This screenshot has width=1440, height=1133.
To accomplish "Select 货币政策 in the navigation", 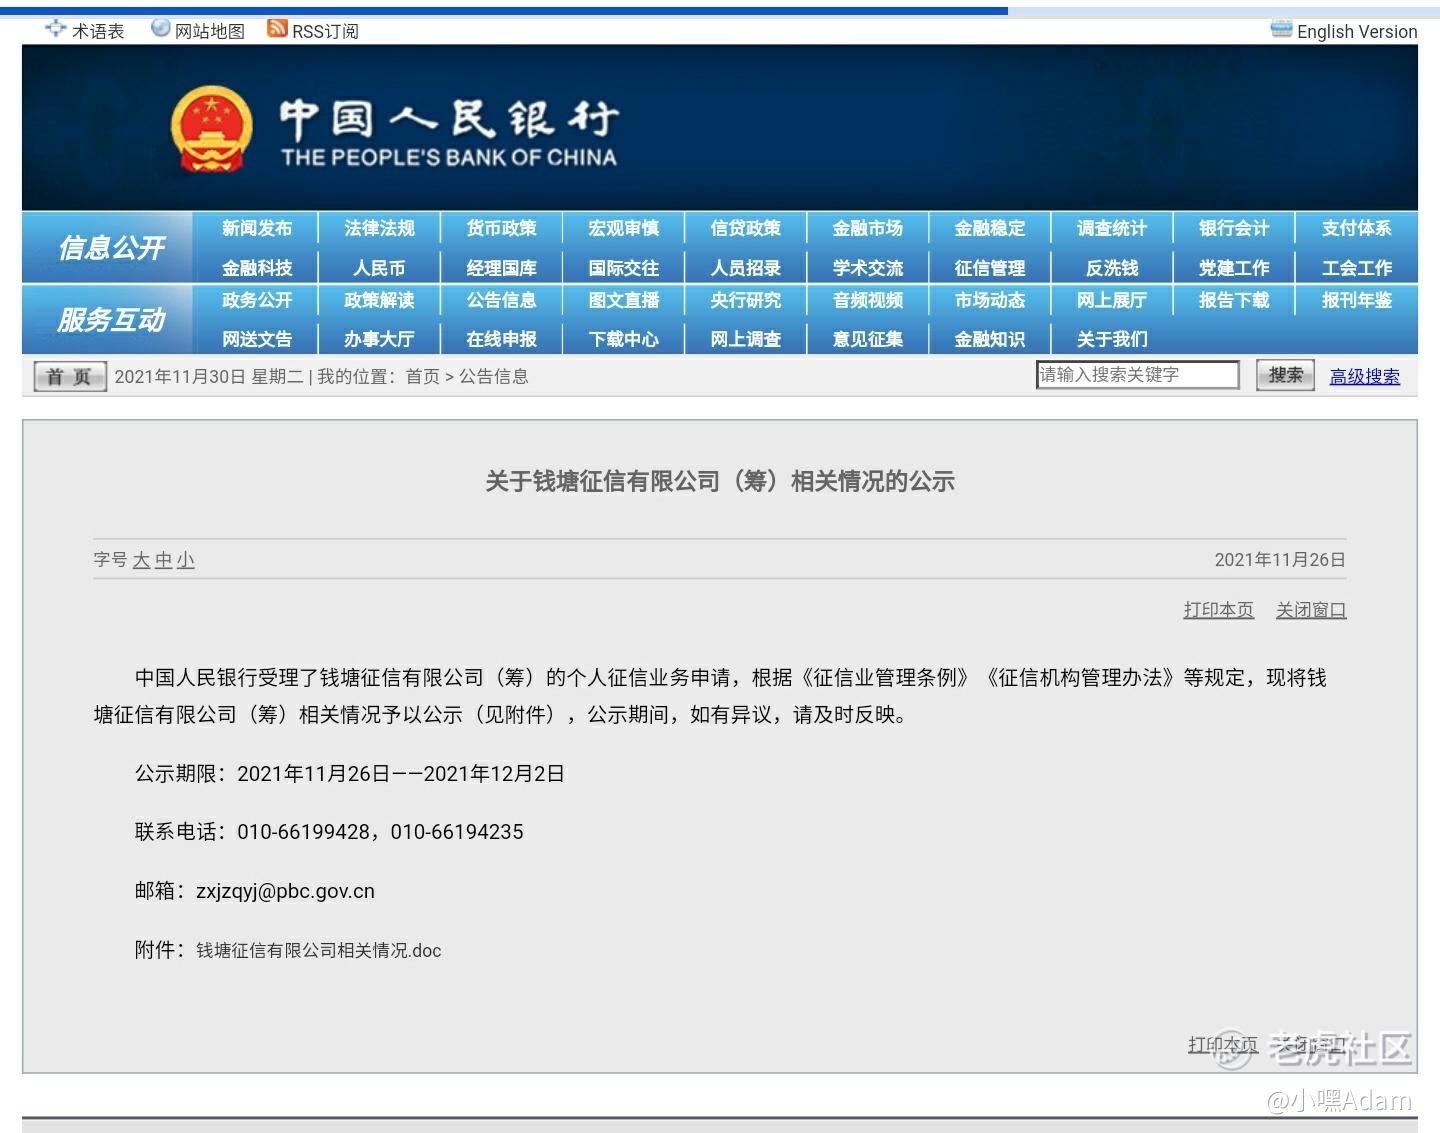I will coord(501,228).
